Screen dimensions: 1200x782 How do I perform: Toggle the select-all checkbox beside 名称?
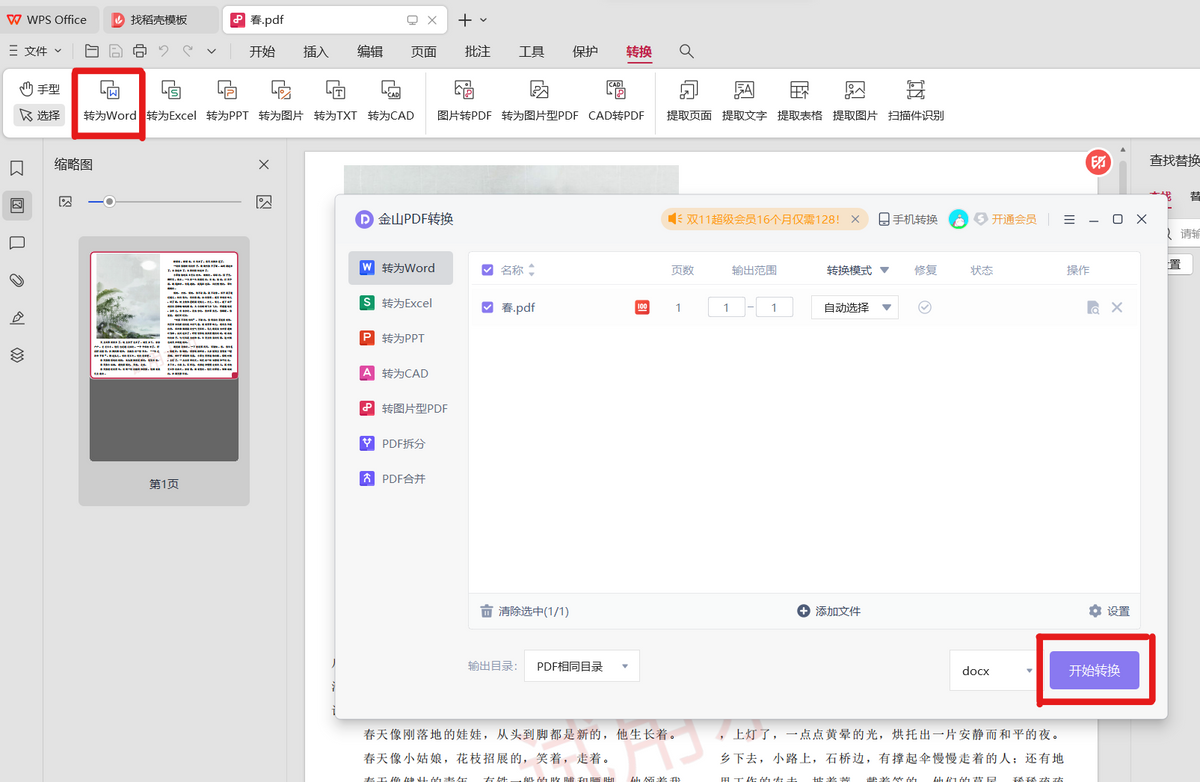click(x=488, y=270)
